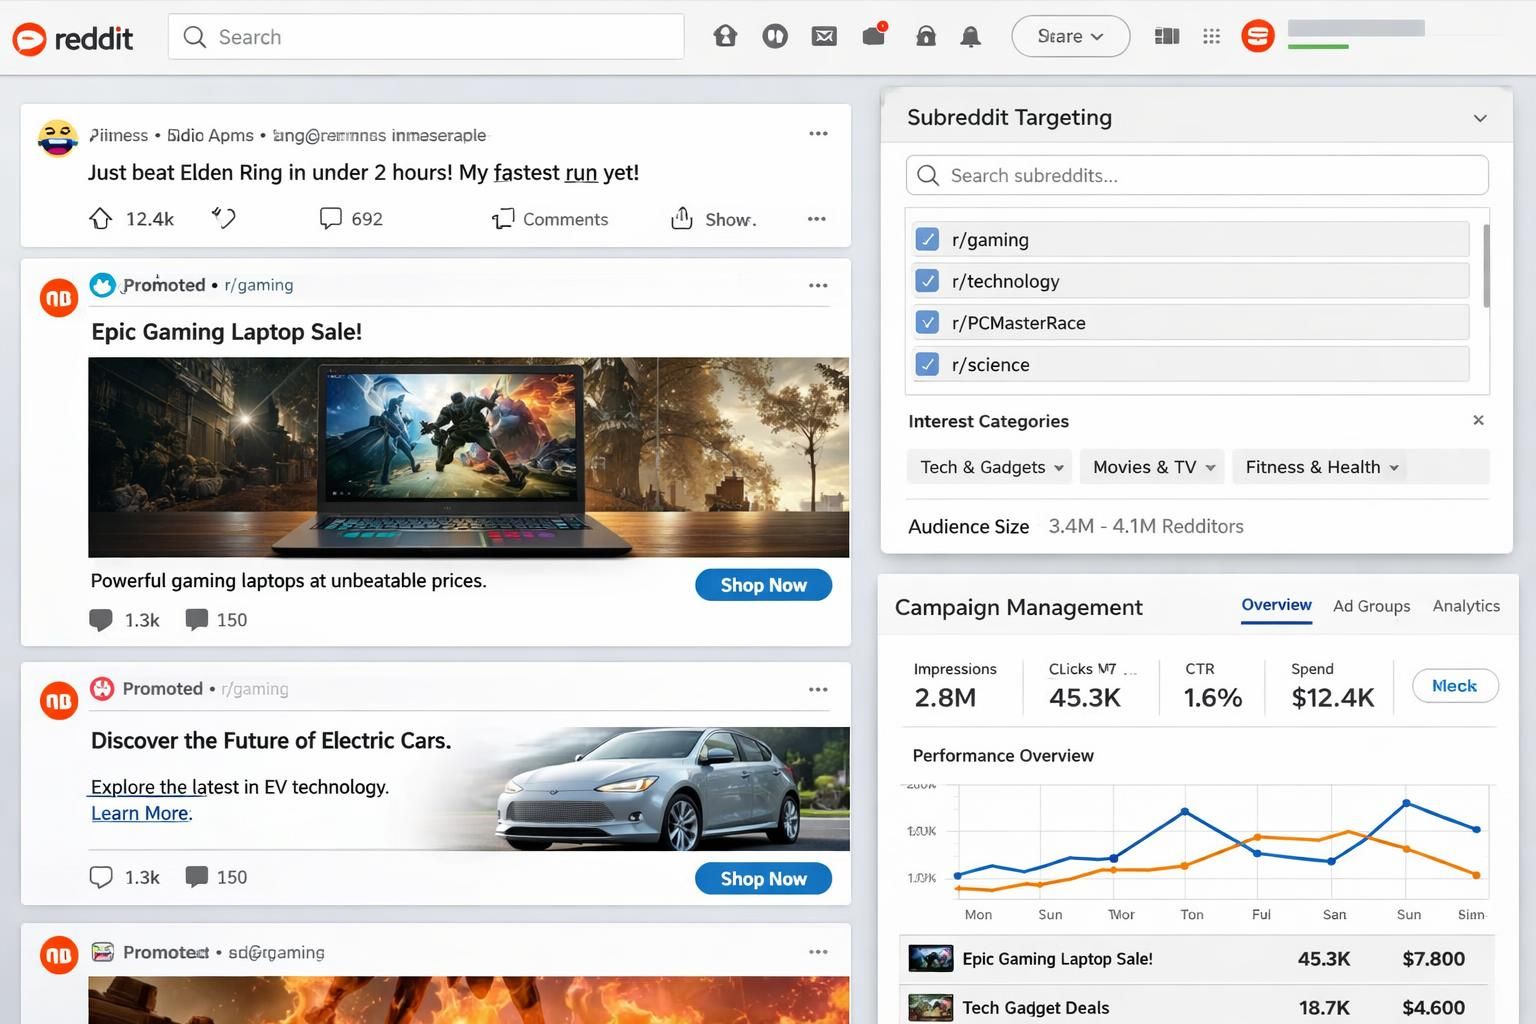Click the 18.7K value for Tech Gadget Deals
Image resolution: width=1536 pixels, height=1024 pixels.
click(1324, 1008)
